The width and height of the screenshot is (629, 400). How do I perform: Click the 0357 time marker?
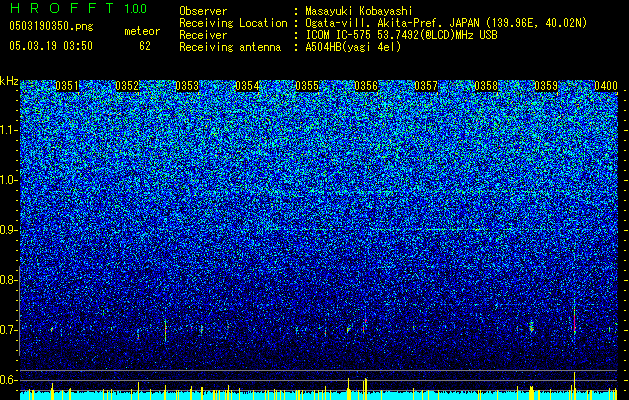(x=426, y=86)
